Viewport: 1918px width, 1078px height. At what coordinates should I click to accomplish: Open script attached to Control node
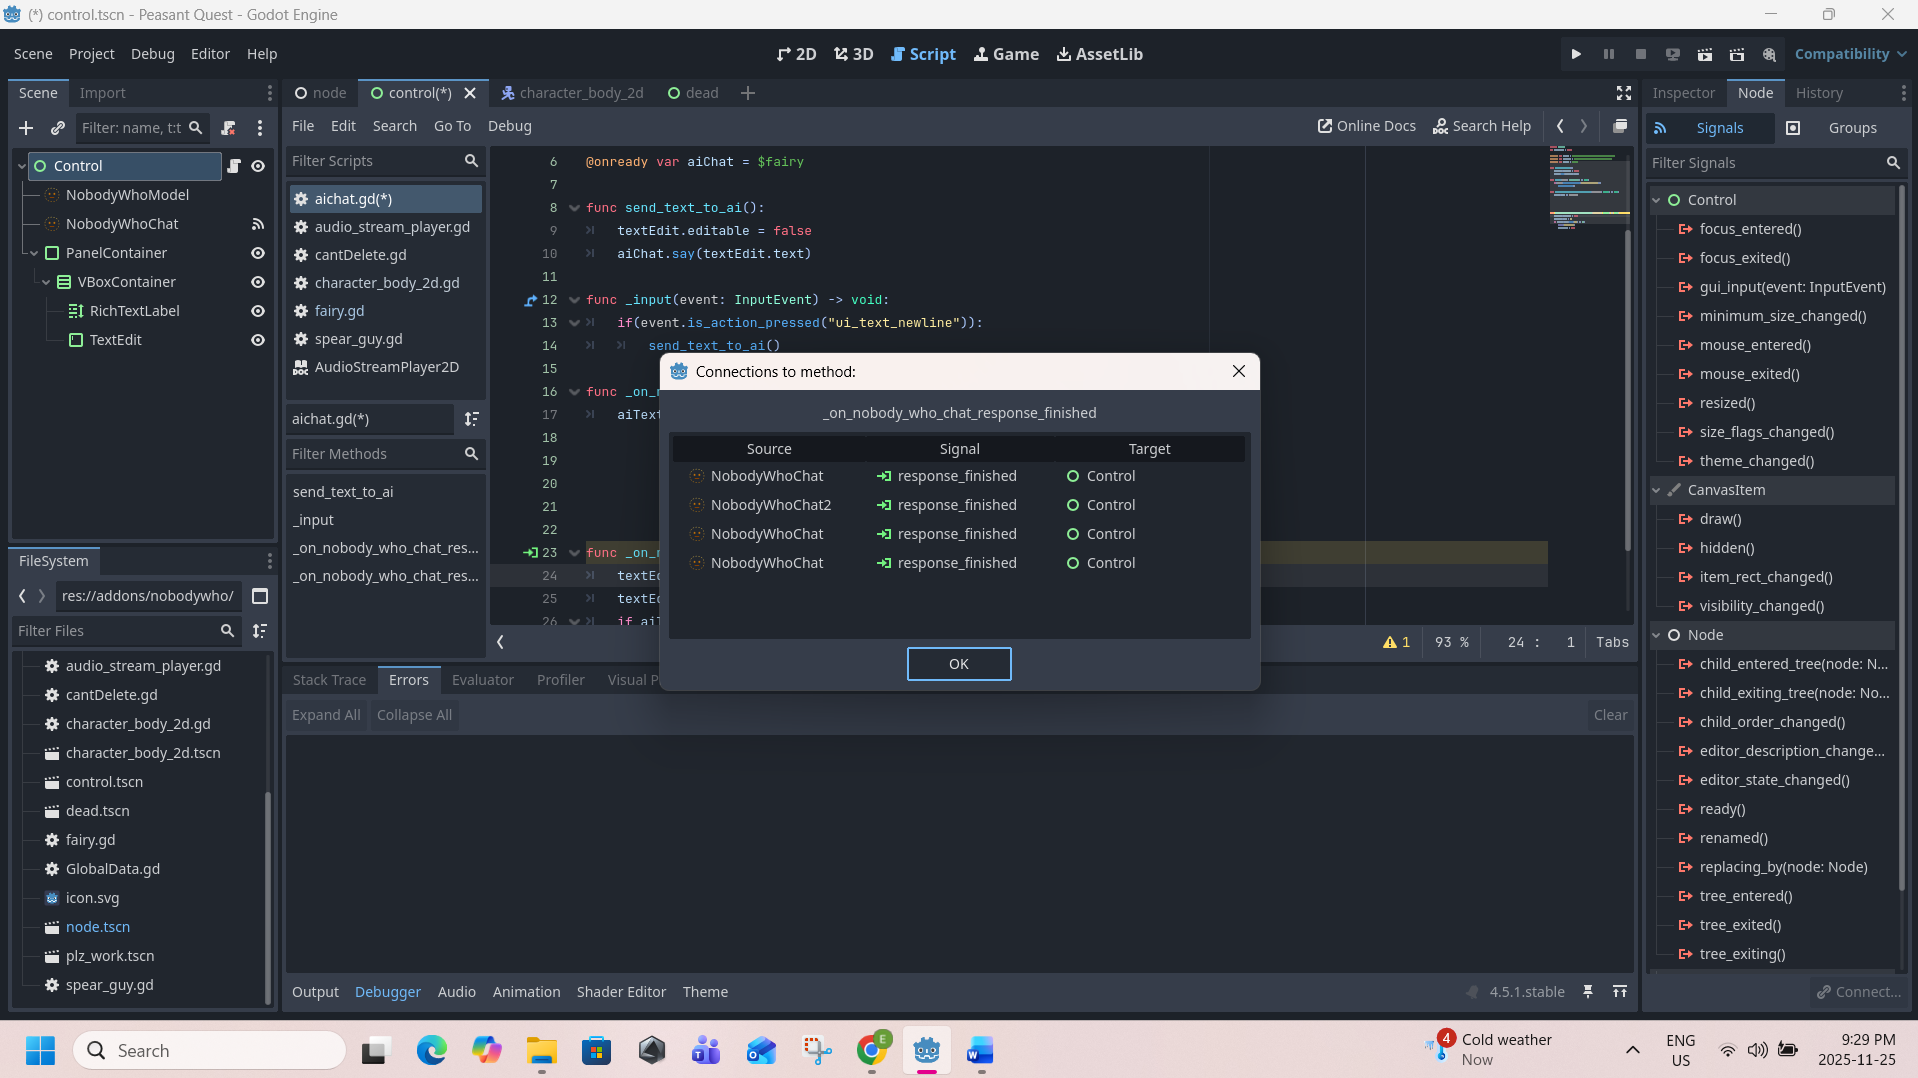click(x=234, y=166)
